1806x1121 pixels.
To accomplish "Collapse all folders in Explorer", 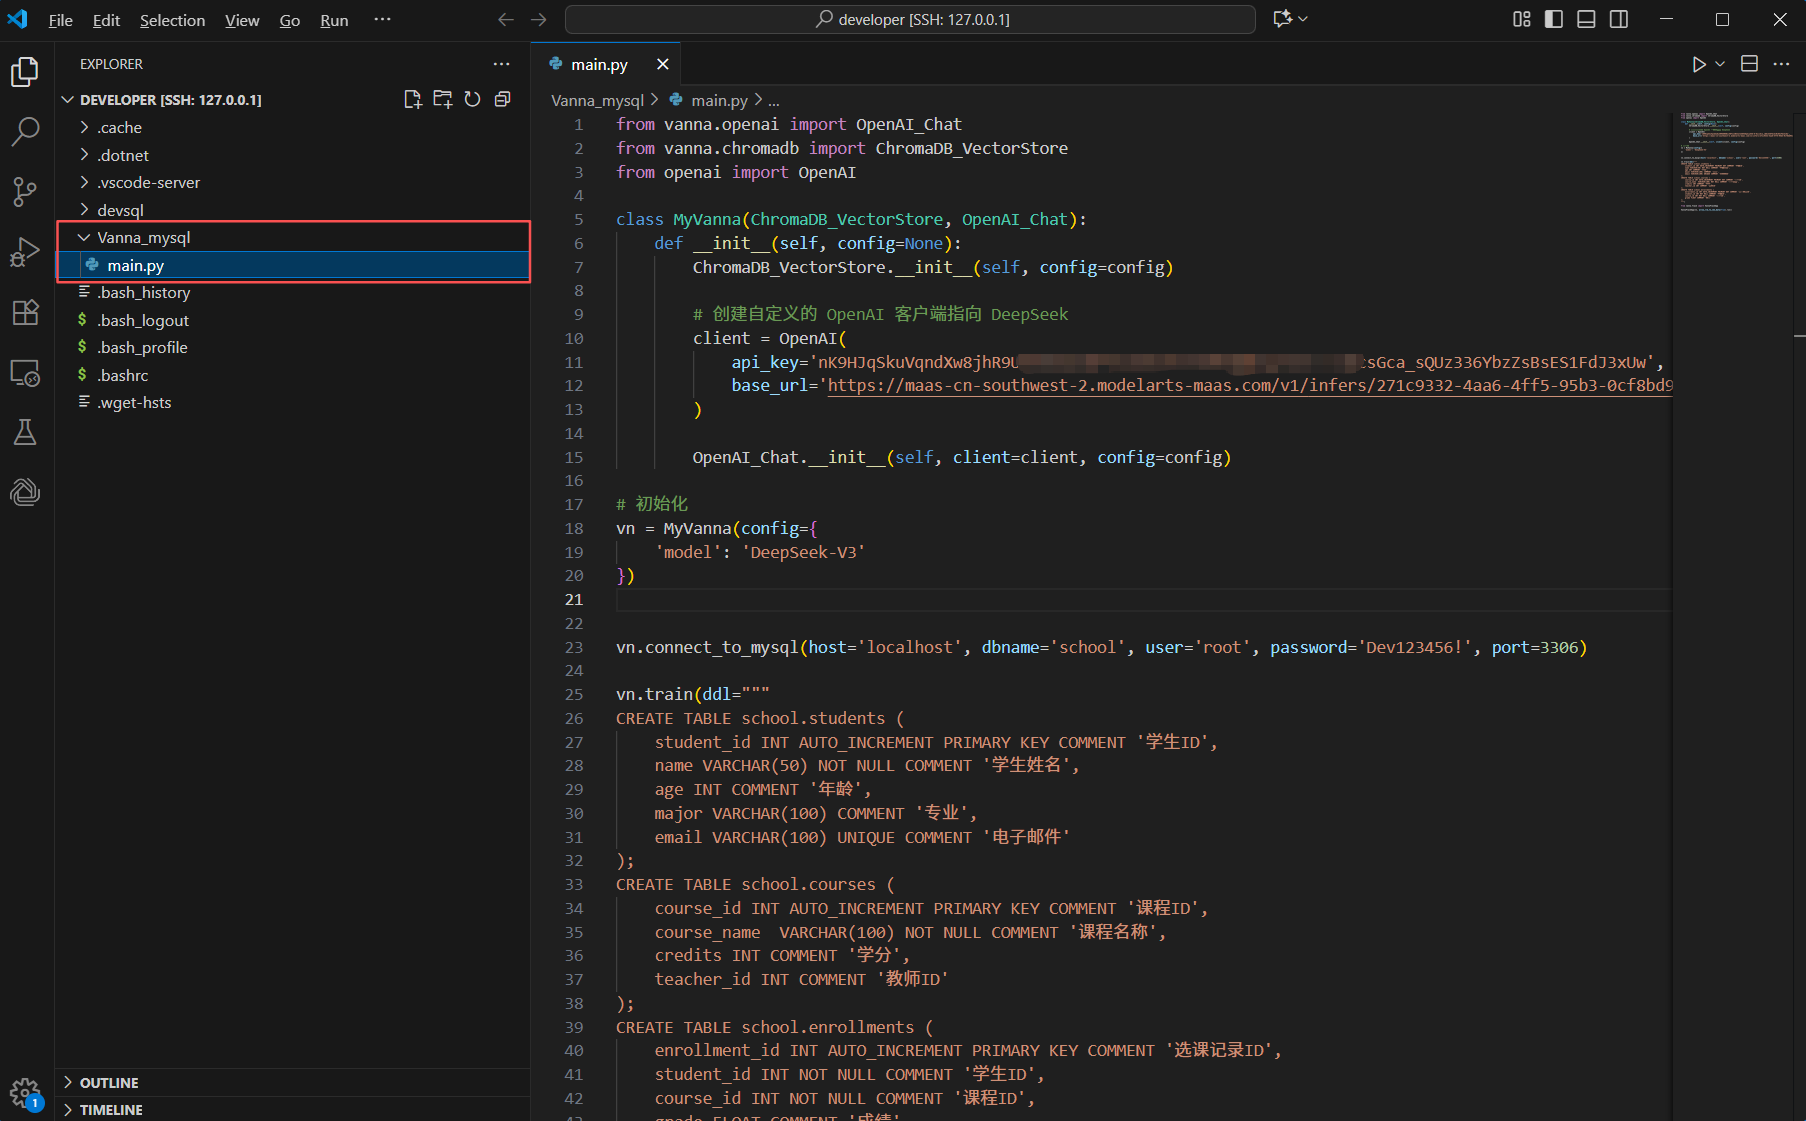I will (x=503, y=99).
